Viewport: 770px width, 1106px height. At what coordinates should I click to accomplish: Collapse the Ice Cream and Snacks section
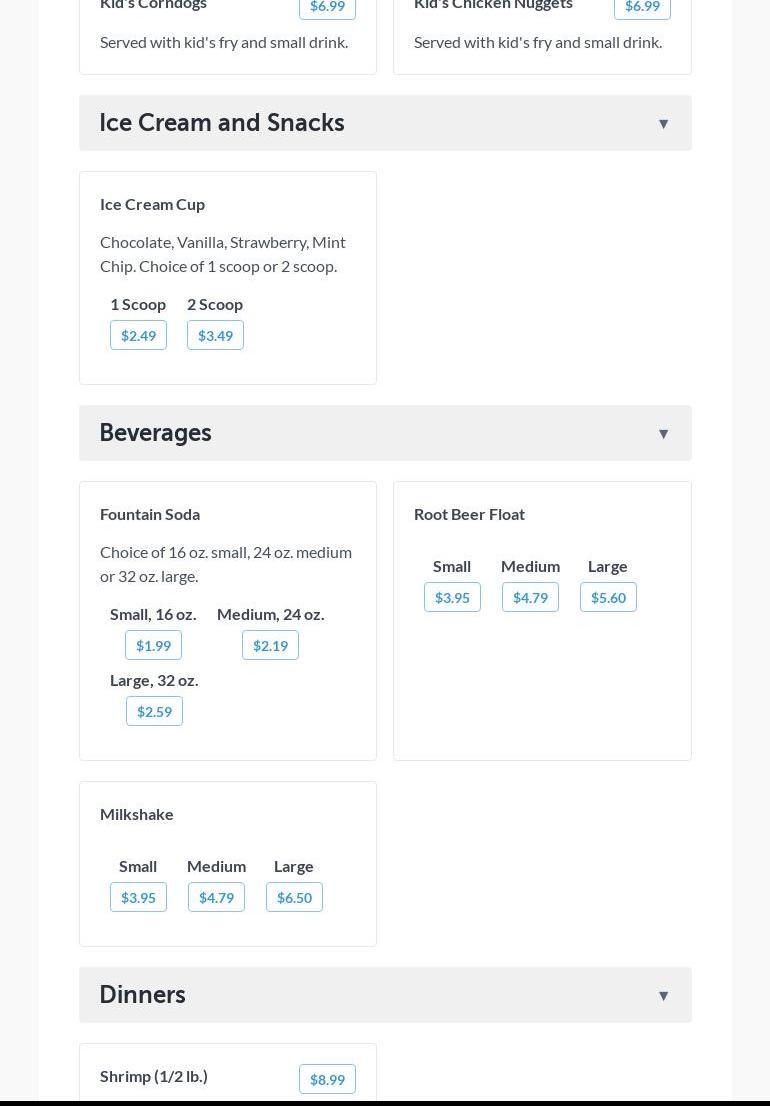[663, 124]
